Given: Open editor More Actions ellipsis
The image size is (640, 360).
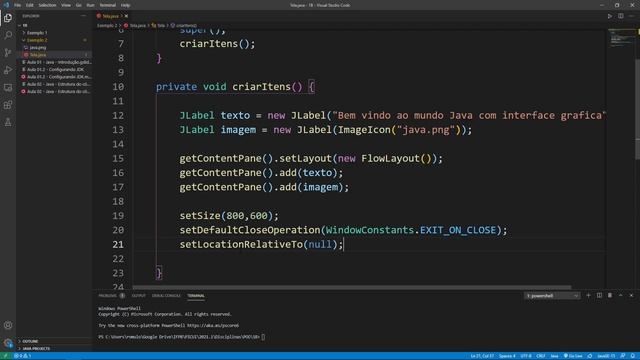Looking at the screenshot, I should (631, 16).
